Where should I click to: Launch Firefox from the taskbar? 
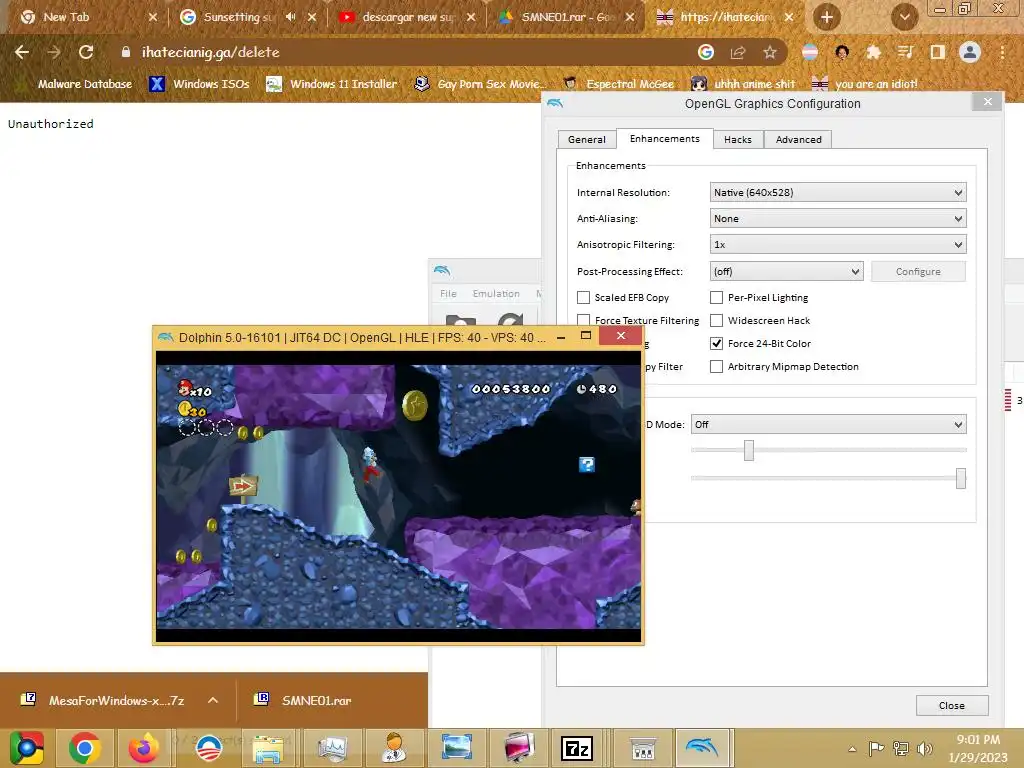(x=144, y=748)
